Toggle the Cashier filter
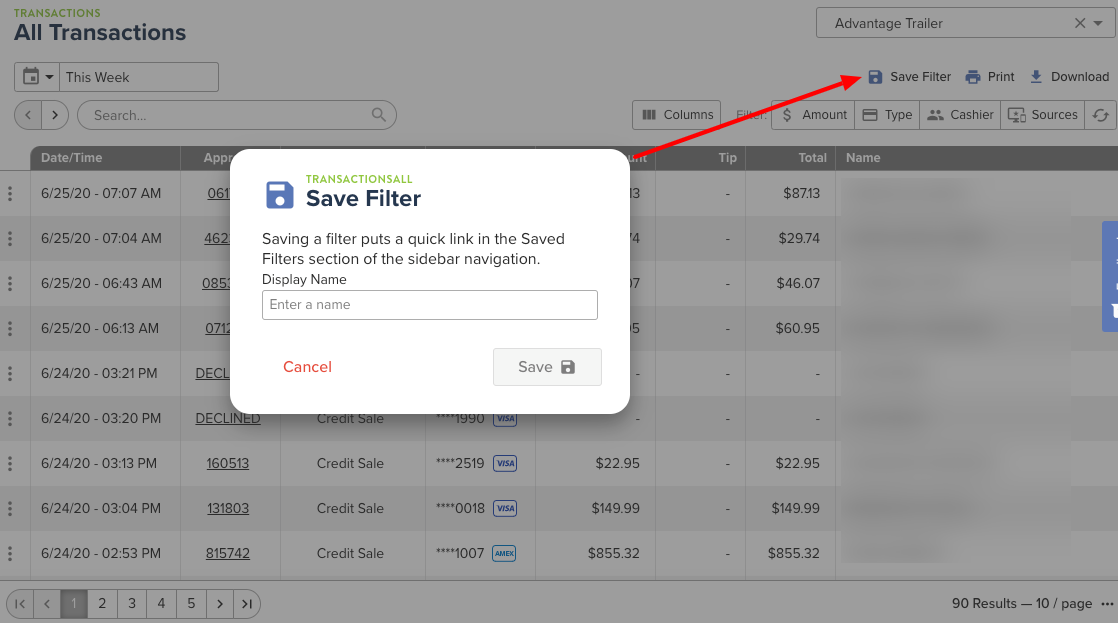Screen dimensions: 1118x623 pyautogui.click(x=959, y=114)
